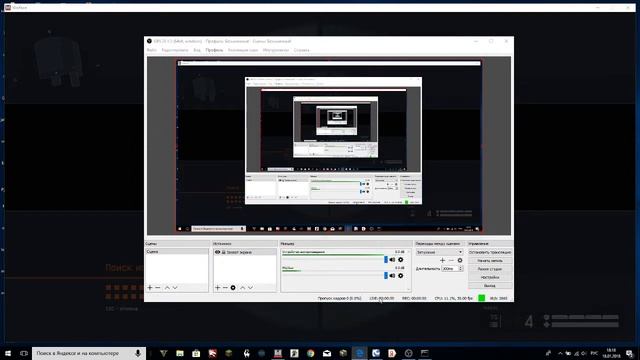Click the Пропуск кадров status bar text

pos(339,298)
